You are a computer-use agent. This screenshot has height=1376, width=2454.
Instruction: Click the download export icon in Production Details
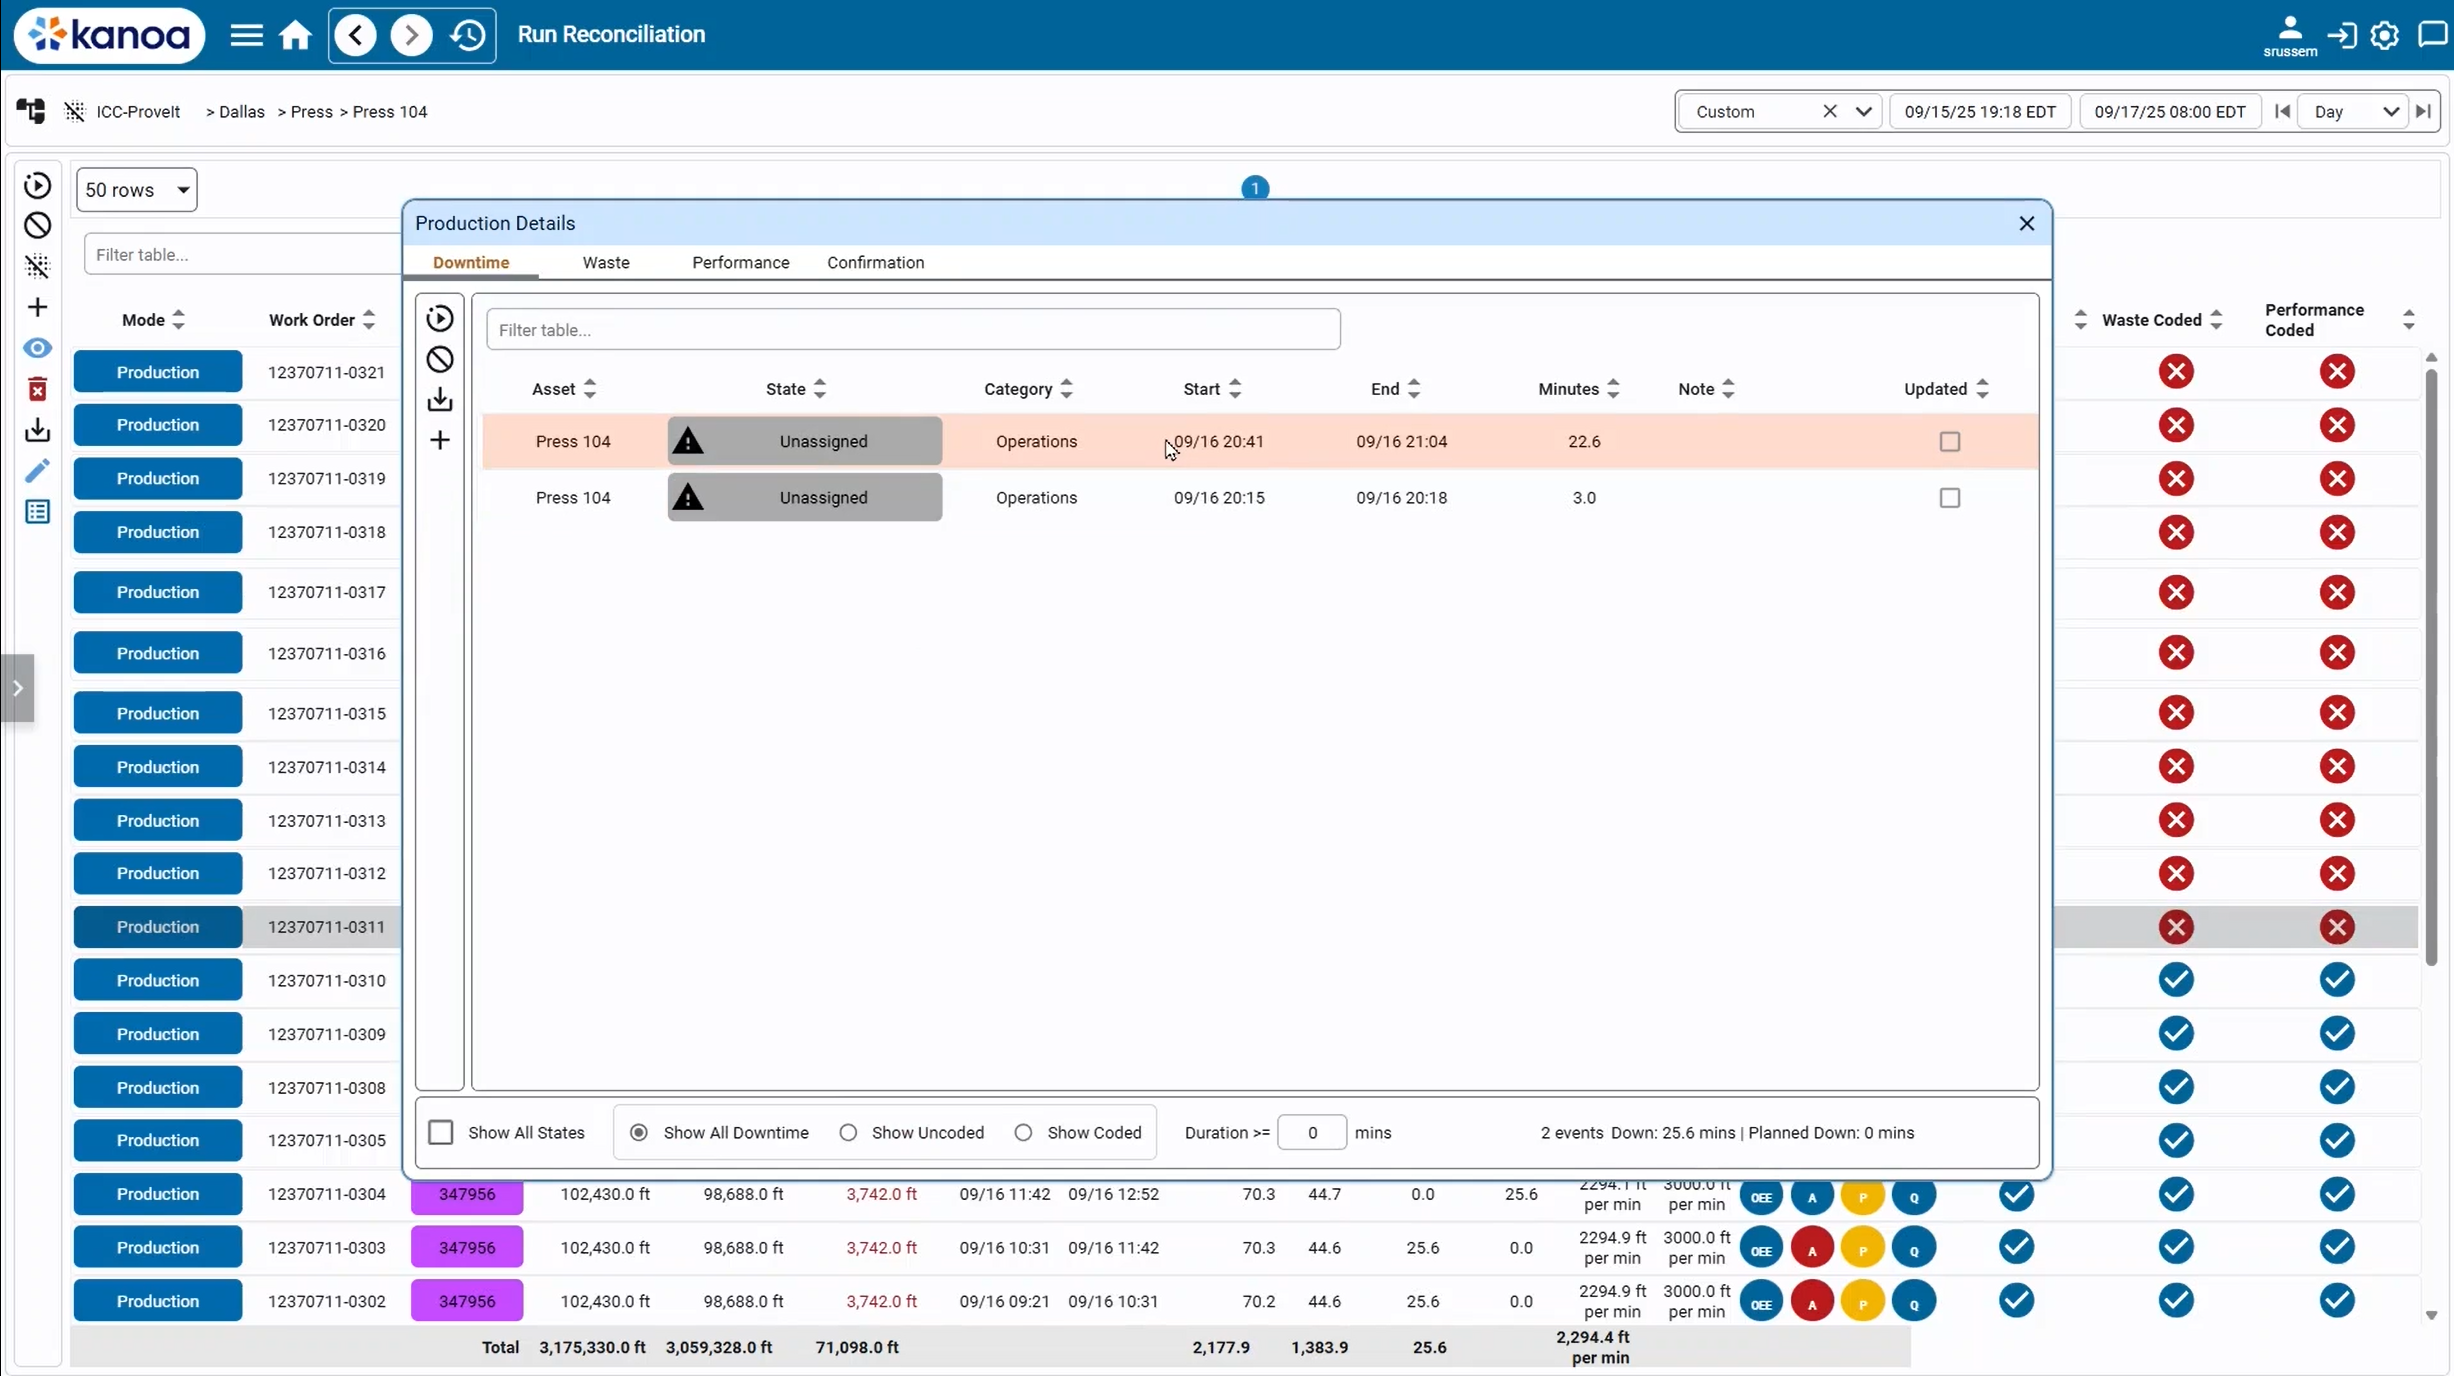pos(440,400)
